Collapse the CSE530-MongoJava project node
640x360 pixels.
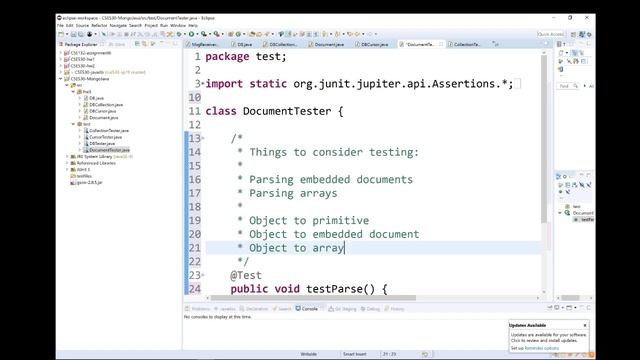[61, 79]
